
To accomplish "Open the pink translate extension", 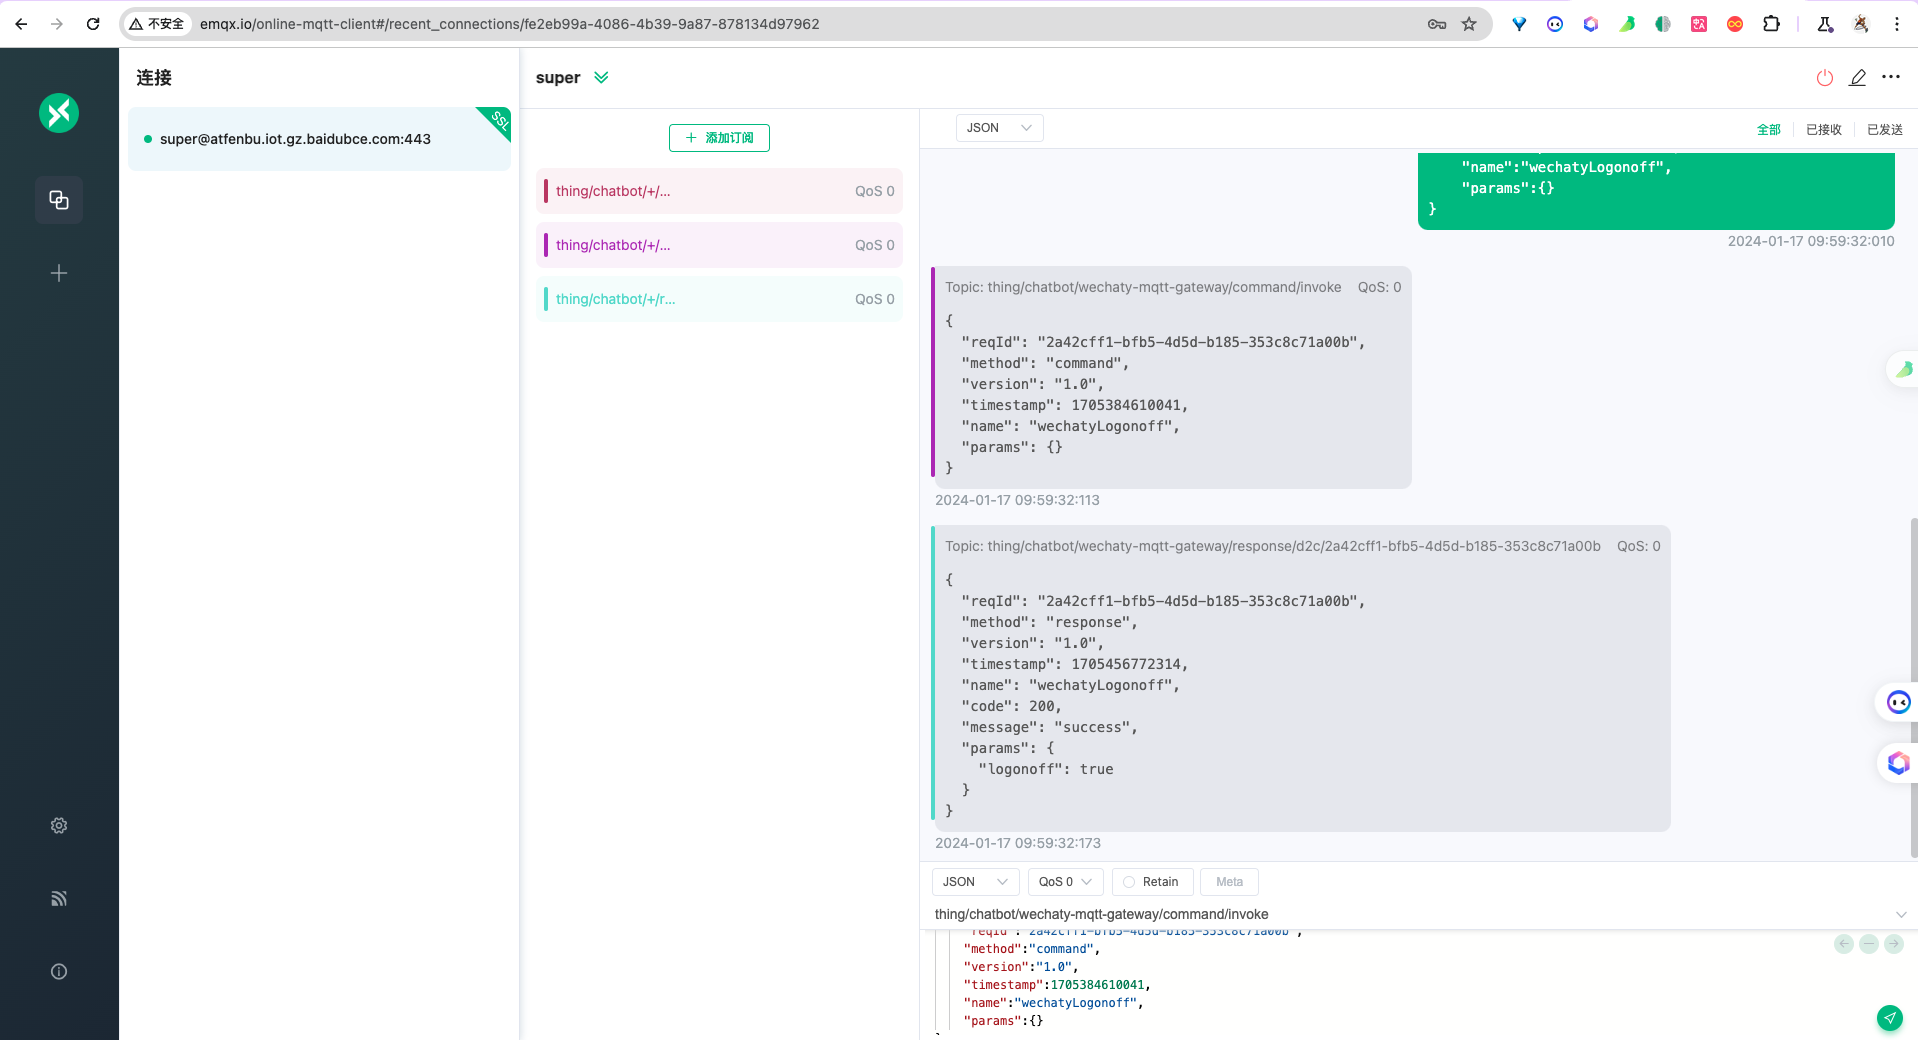I will [x=1699, y=24].
